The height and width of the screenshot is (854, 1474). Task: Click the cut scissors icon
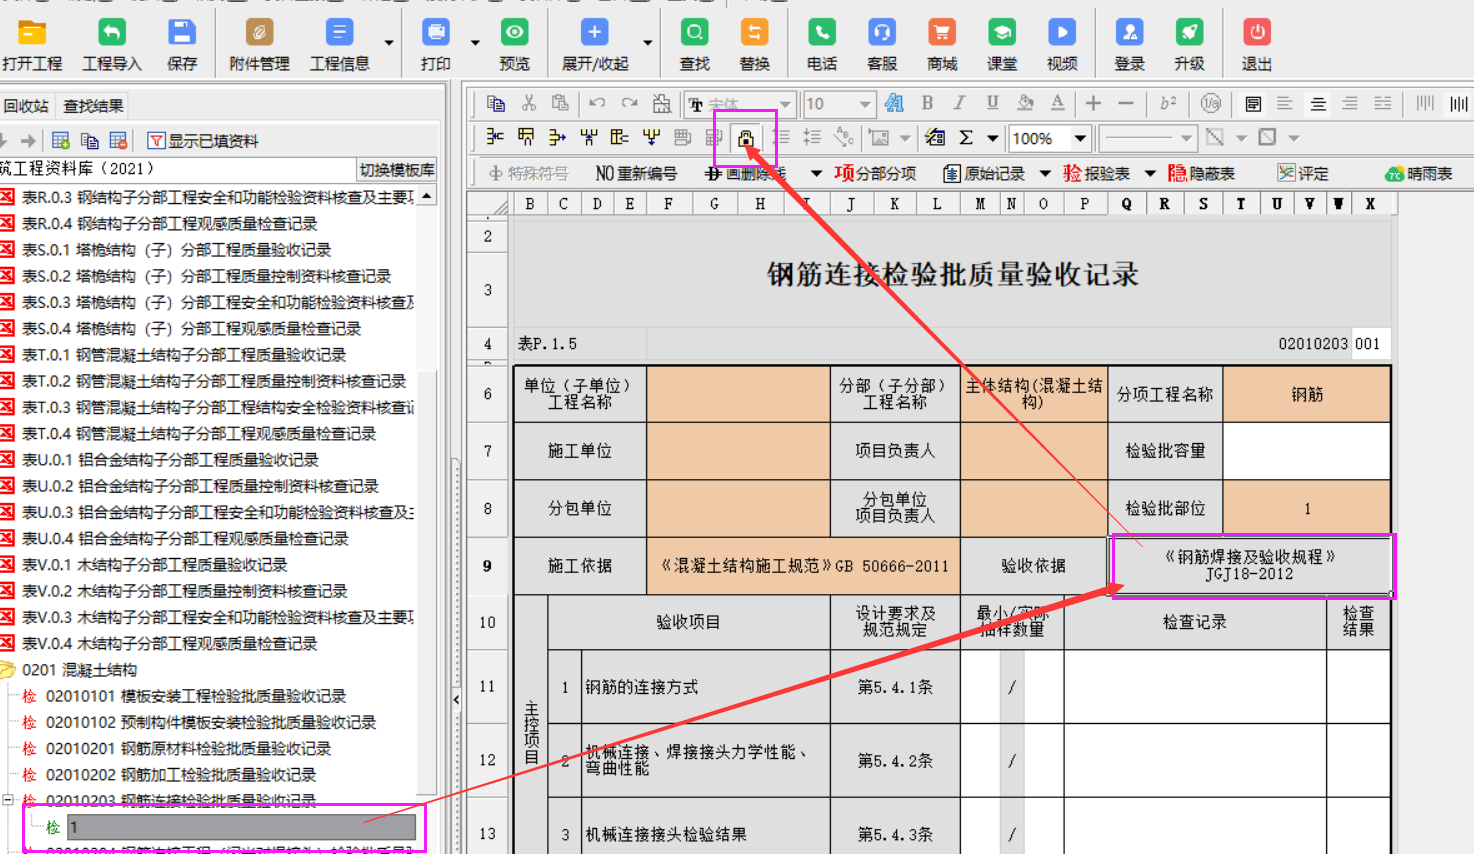(x=529, y=103)
